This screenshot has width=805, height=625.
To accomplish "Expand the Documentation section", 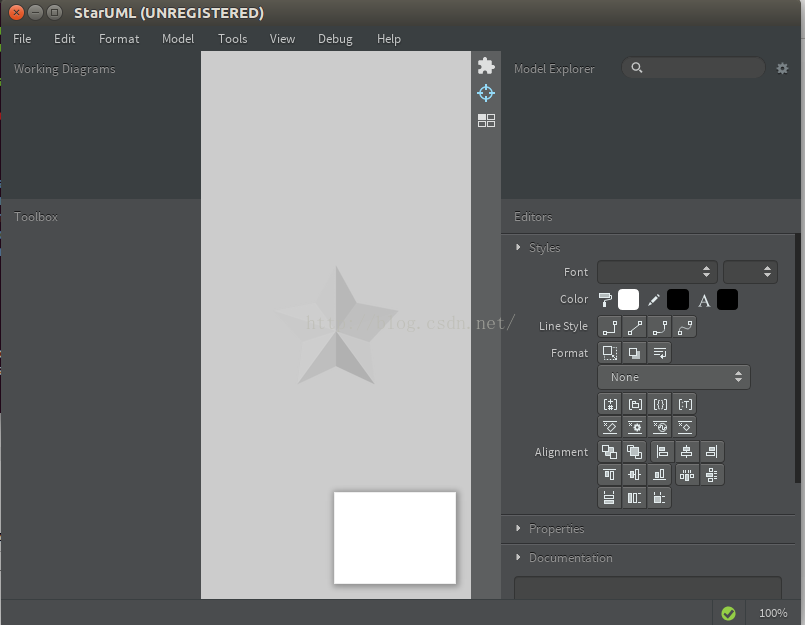I will point(518,557).
